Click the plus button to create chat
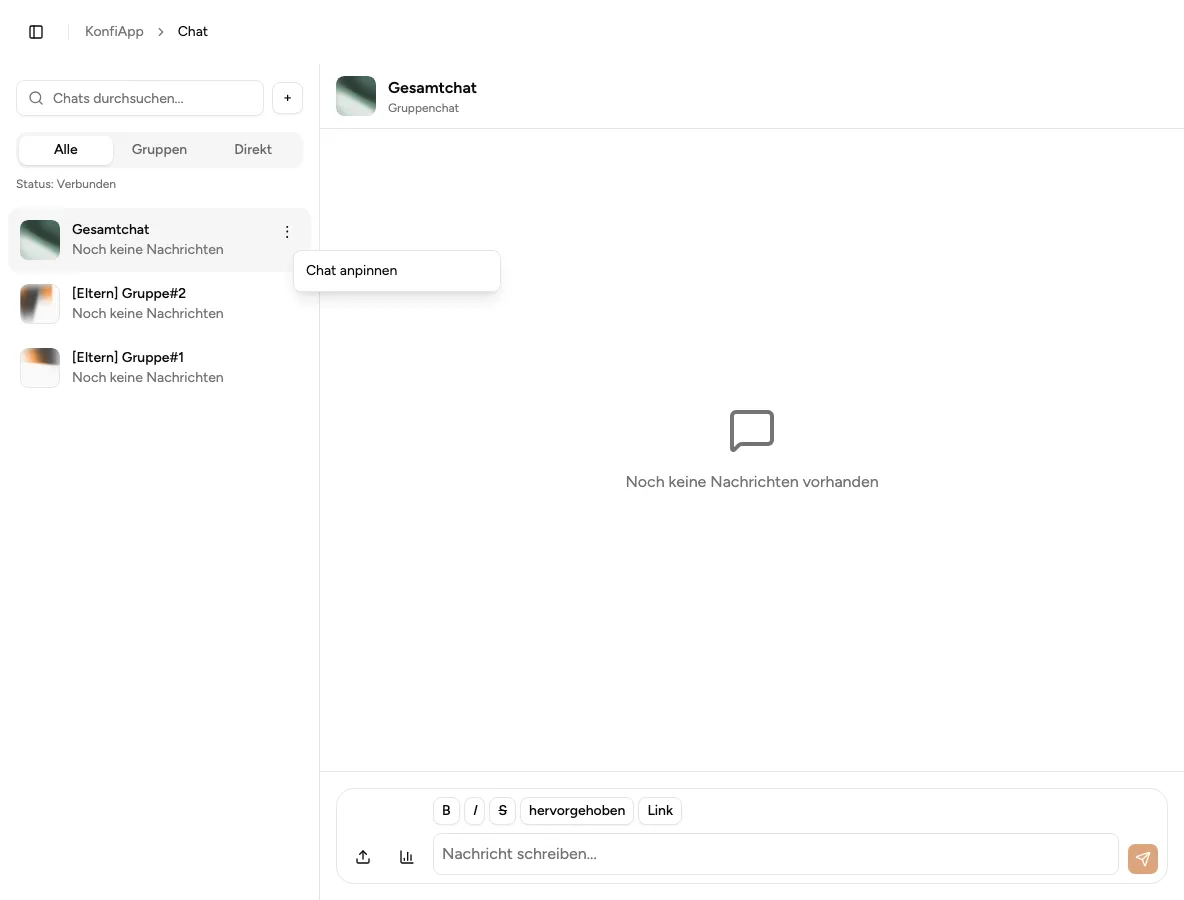 tap(288, 98)
